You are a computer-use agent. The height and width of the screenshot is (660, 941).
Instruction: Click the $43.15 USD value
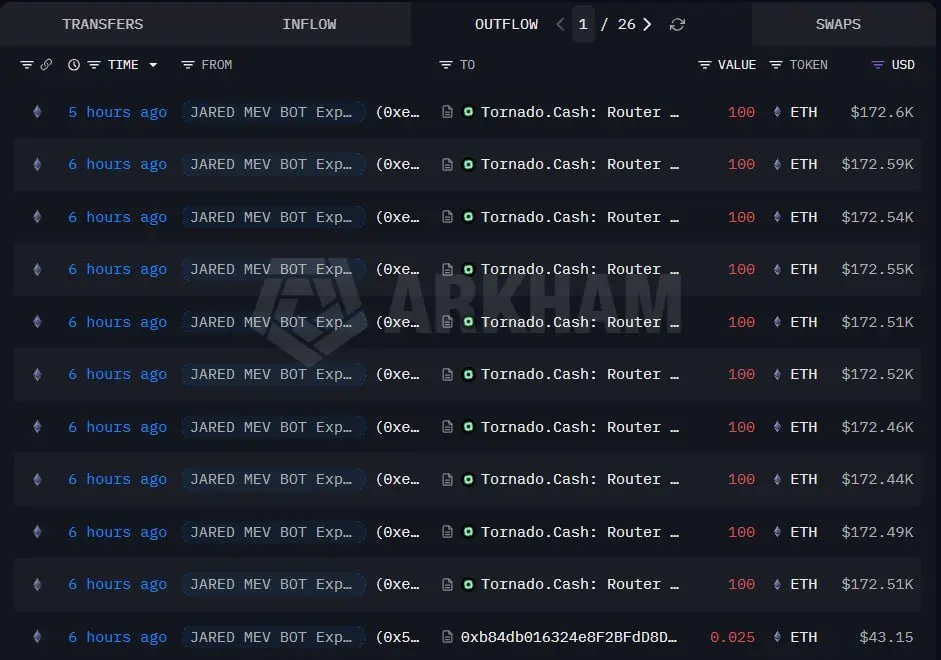(x=886, y=637)
